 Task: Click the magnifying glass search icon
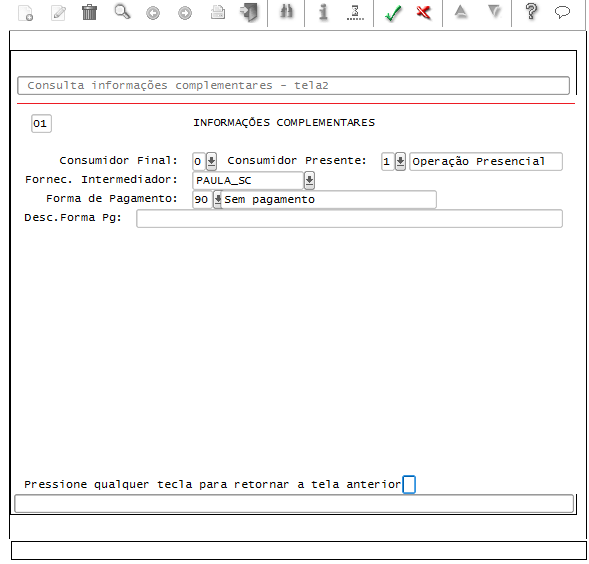[x=122, y=12]
